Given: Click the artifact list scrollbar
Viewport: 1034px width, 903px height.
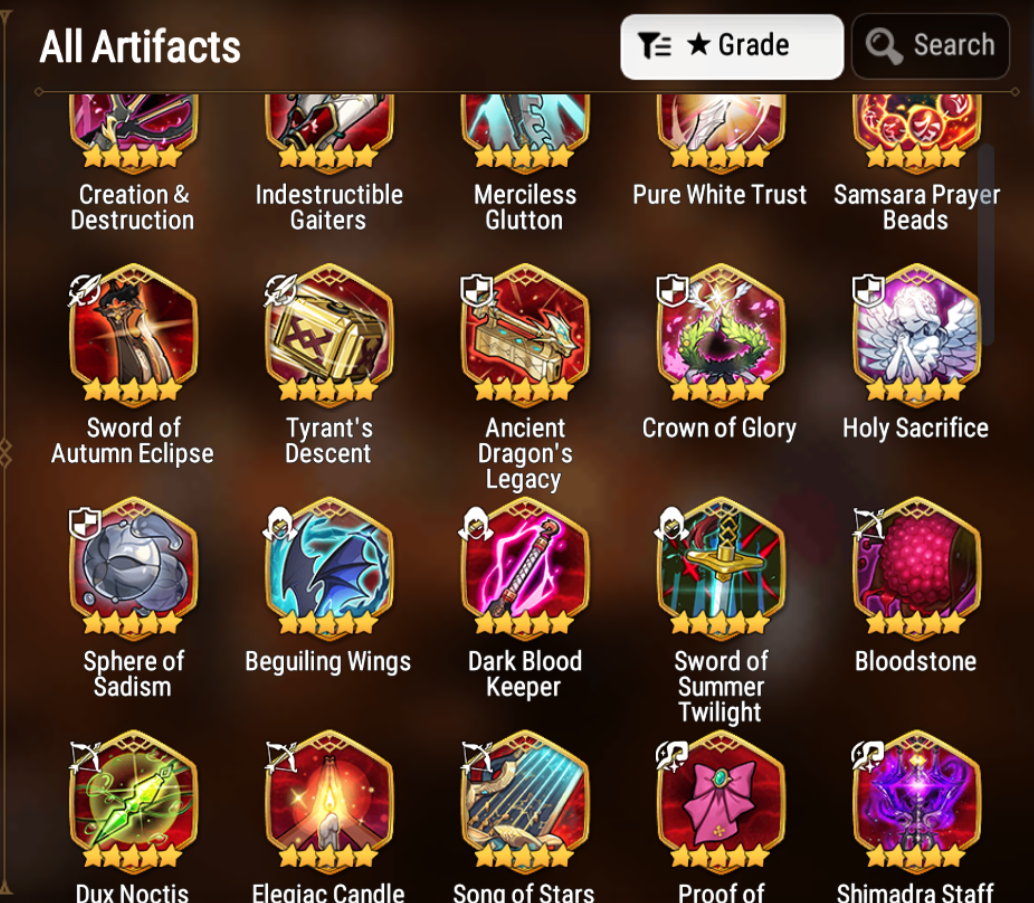Looking at the screenshot, I should (x=986, y=244).
